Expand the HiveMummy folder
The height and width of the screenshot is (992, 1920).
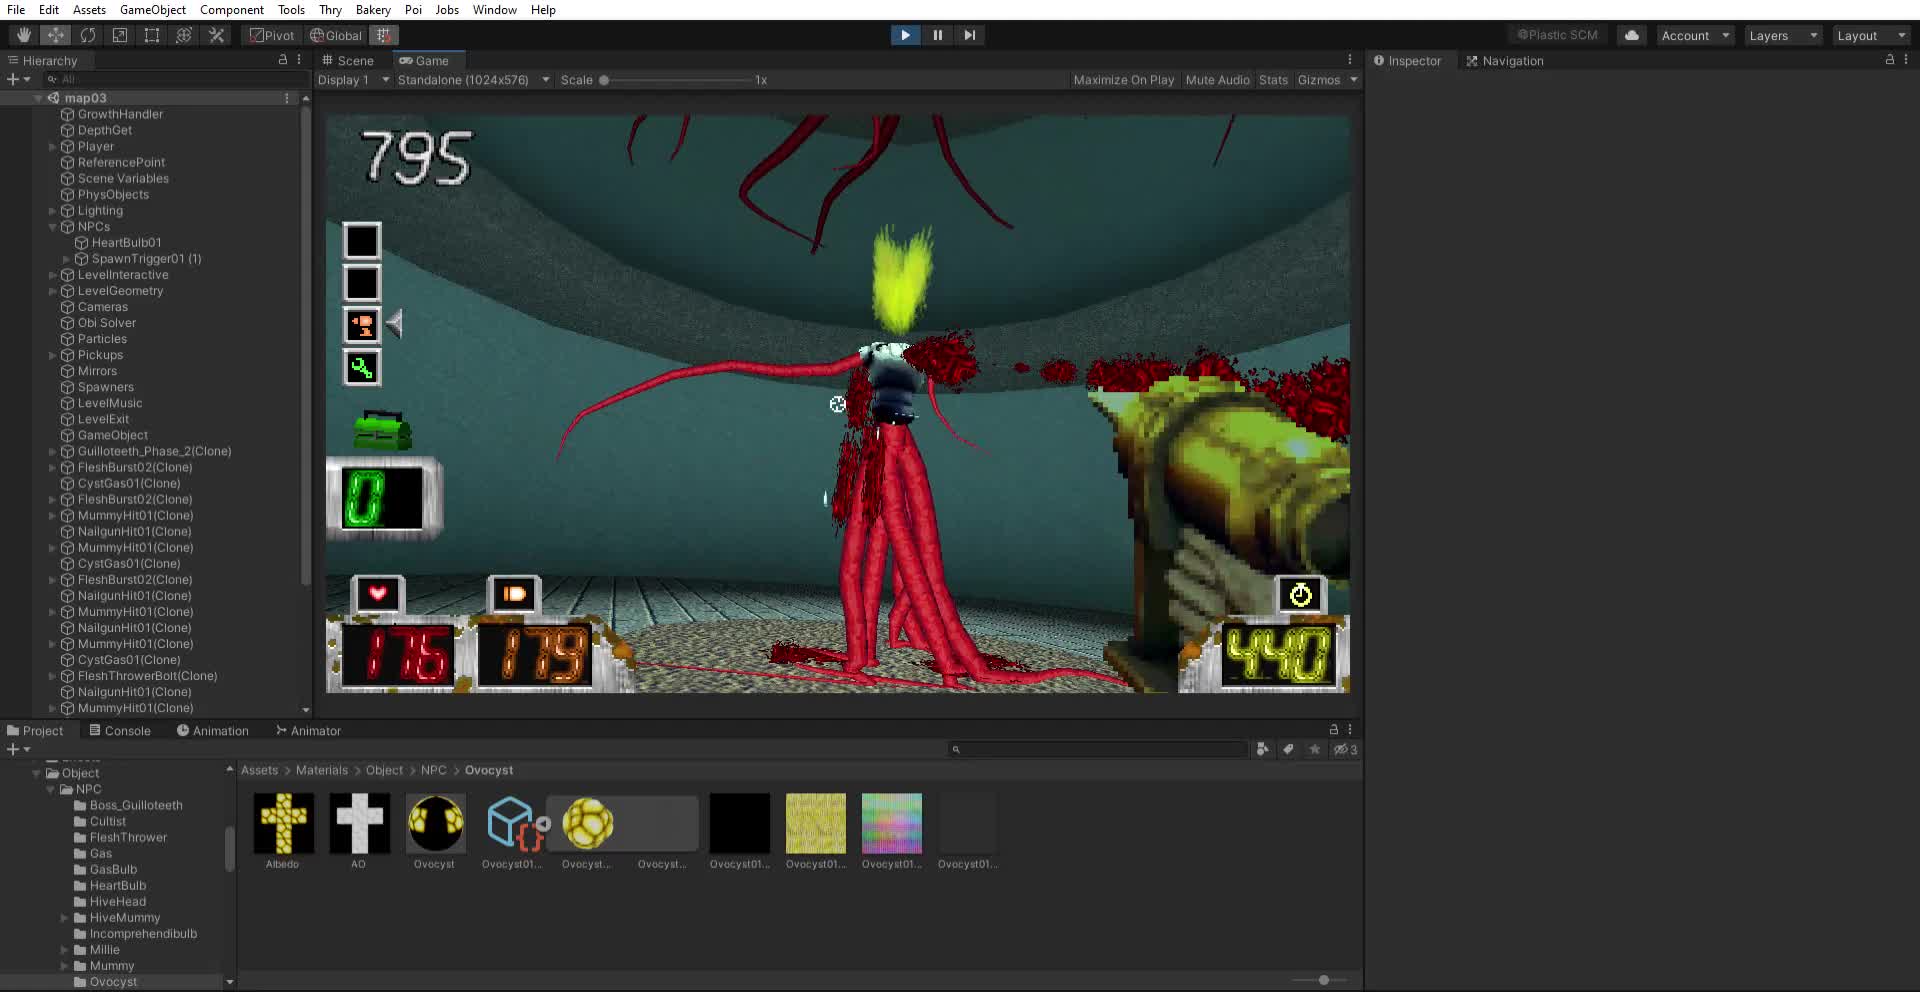64,918
